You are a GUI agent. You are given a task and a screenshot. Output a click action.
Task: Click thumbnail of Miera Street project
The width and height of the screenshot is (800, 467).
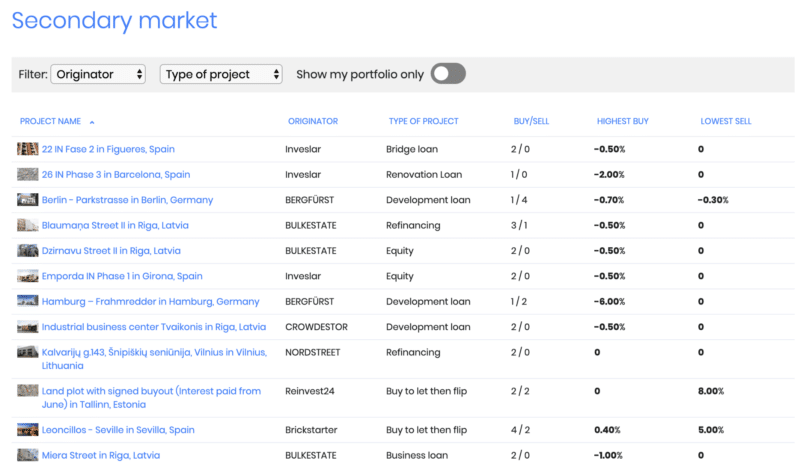point(28,455)
